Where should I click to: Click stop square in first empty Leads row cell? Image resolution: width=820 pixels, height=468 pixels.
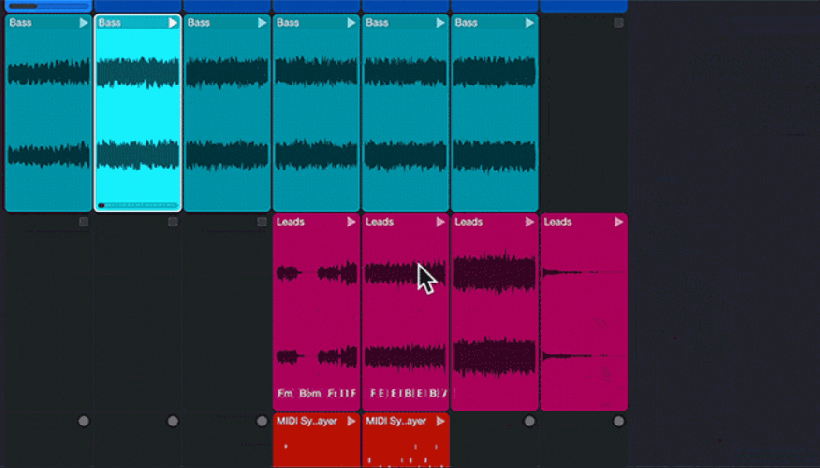(83, 222)
